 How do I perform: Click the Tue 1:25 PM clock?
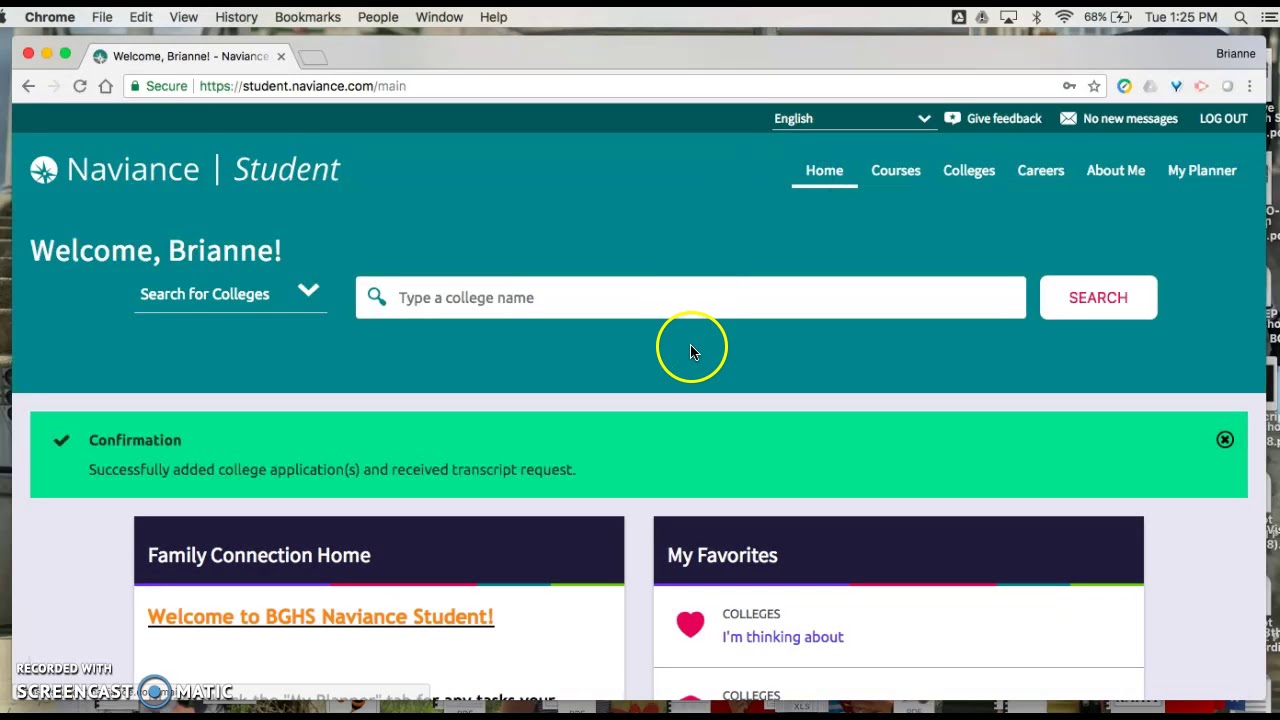[x=1181, y=17]
